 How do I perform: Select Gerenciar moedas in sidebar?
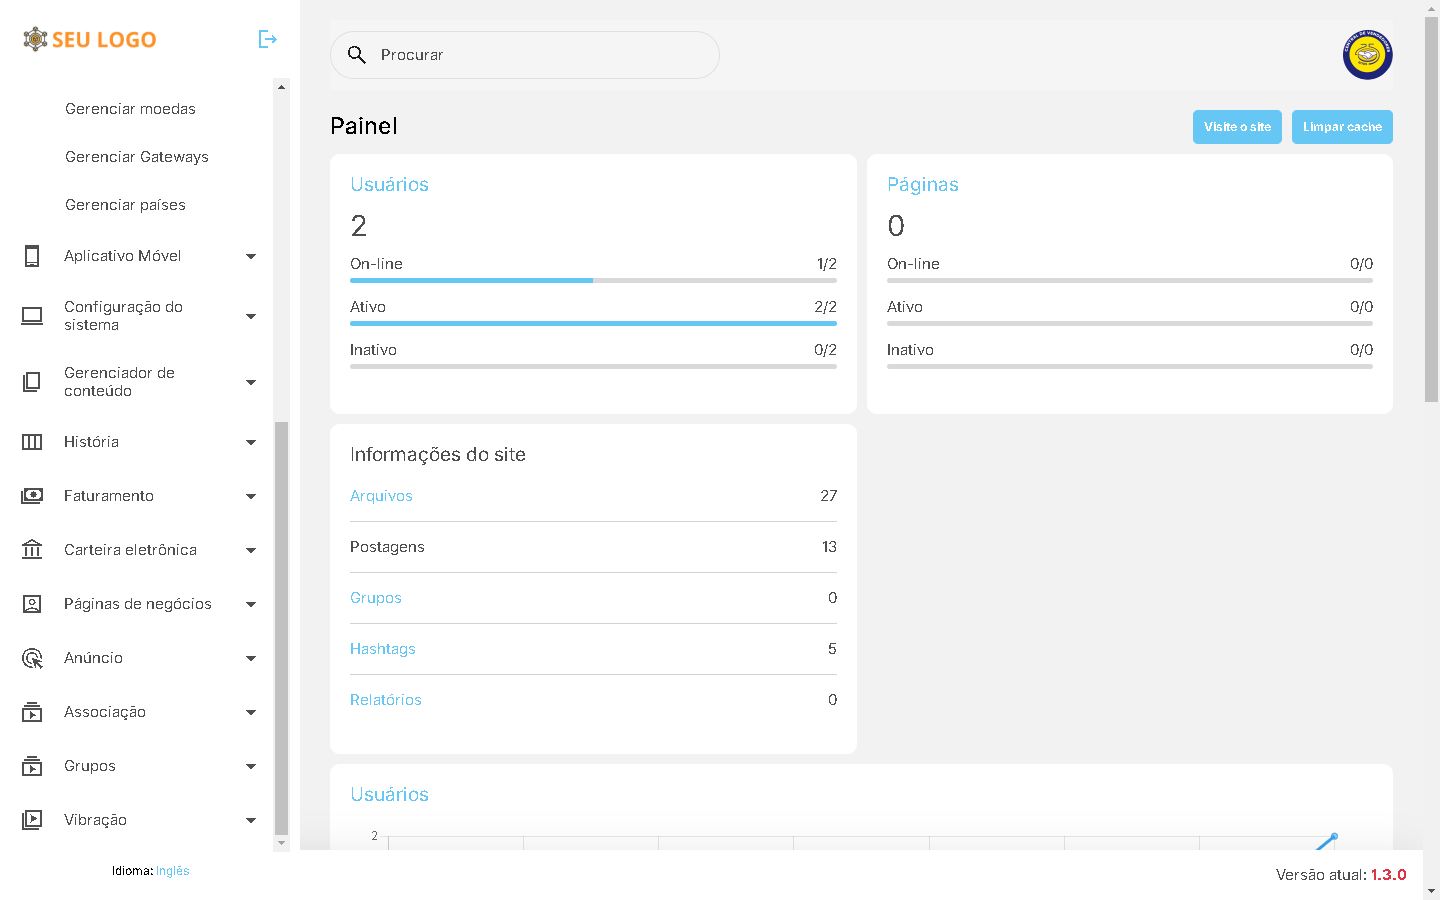(130, 109)
